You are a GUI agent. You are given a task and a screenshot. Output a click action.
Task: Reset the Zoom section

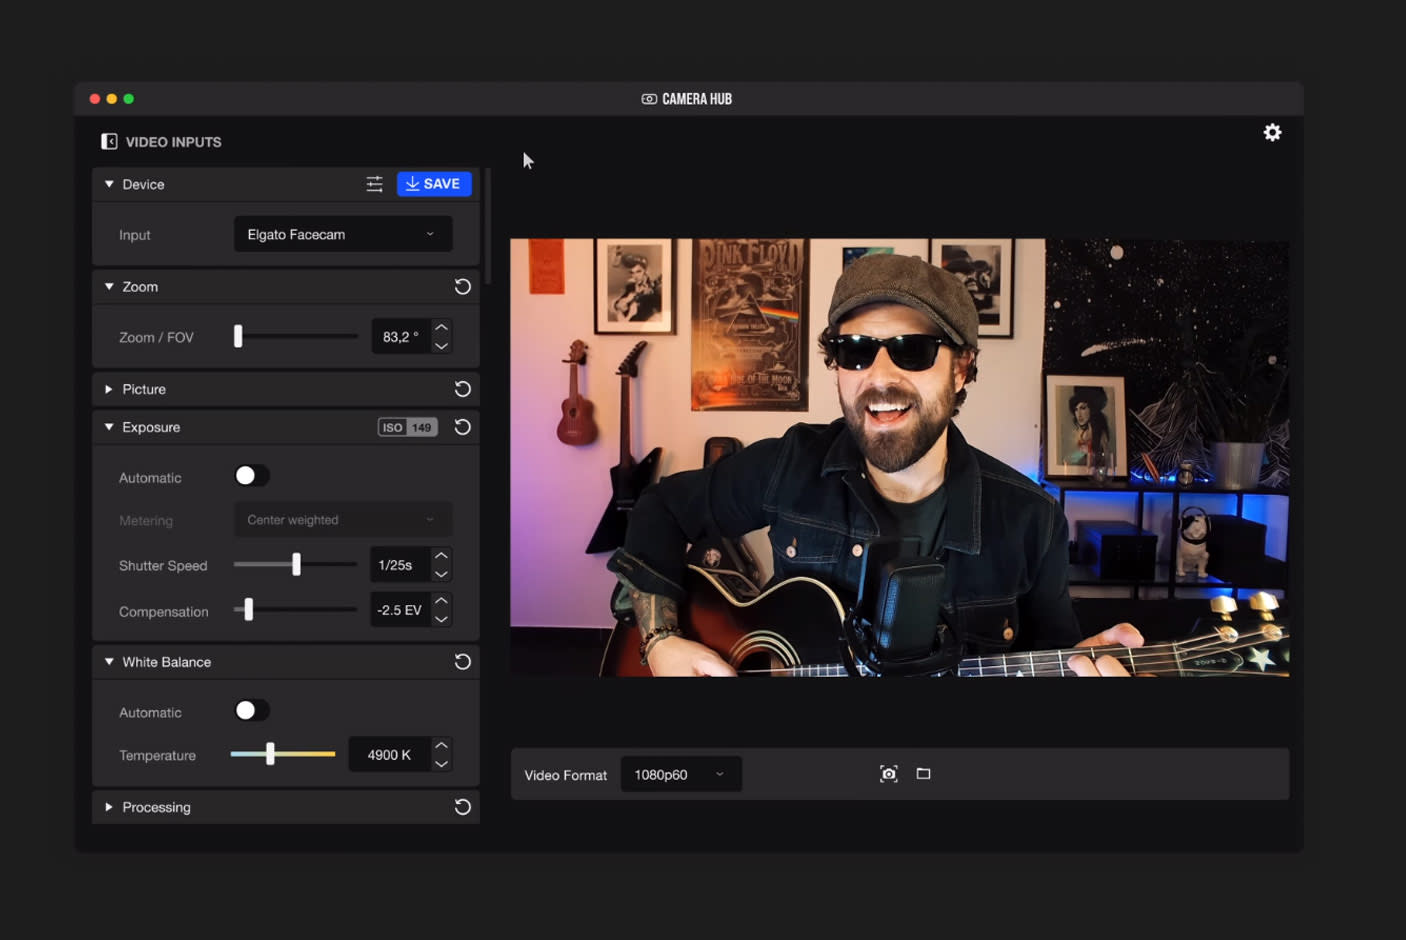[x=462, y=287]
